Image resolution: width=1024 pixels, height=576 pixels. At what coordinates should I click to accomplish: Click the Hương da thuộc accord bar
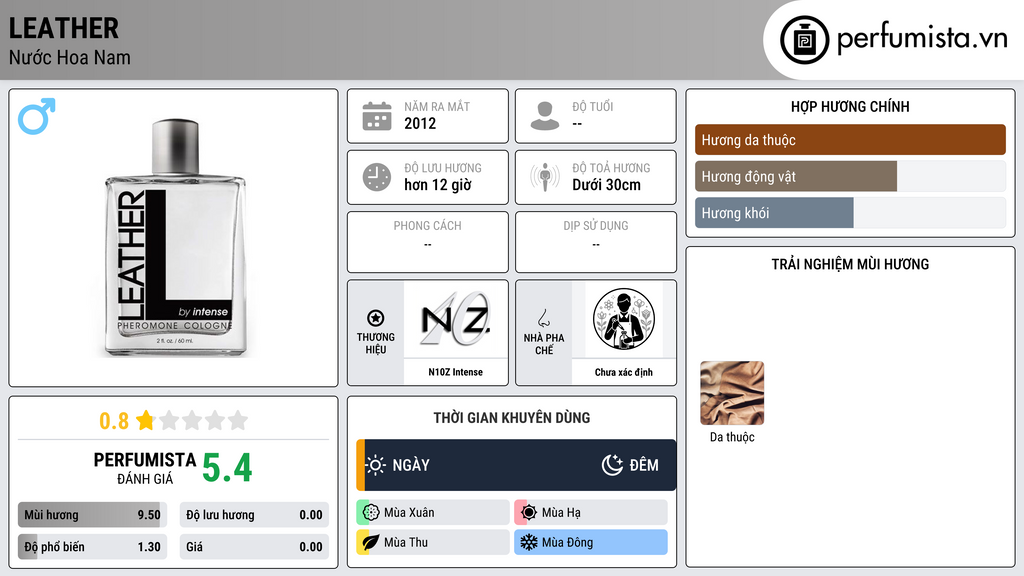[x=850, y=140]
